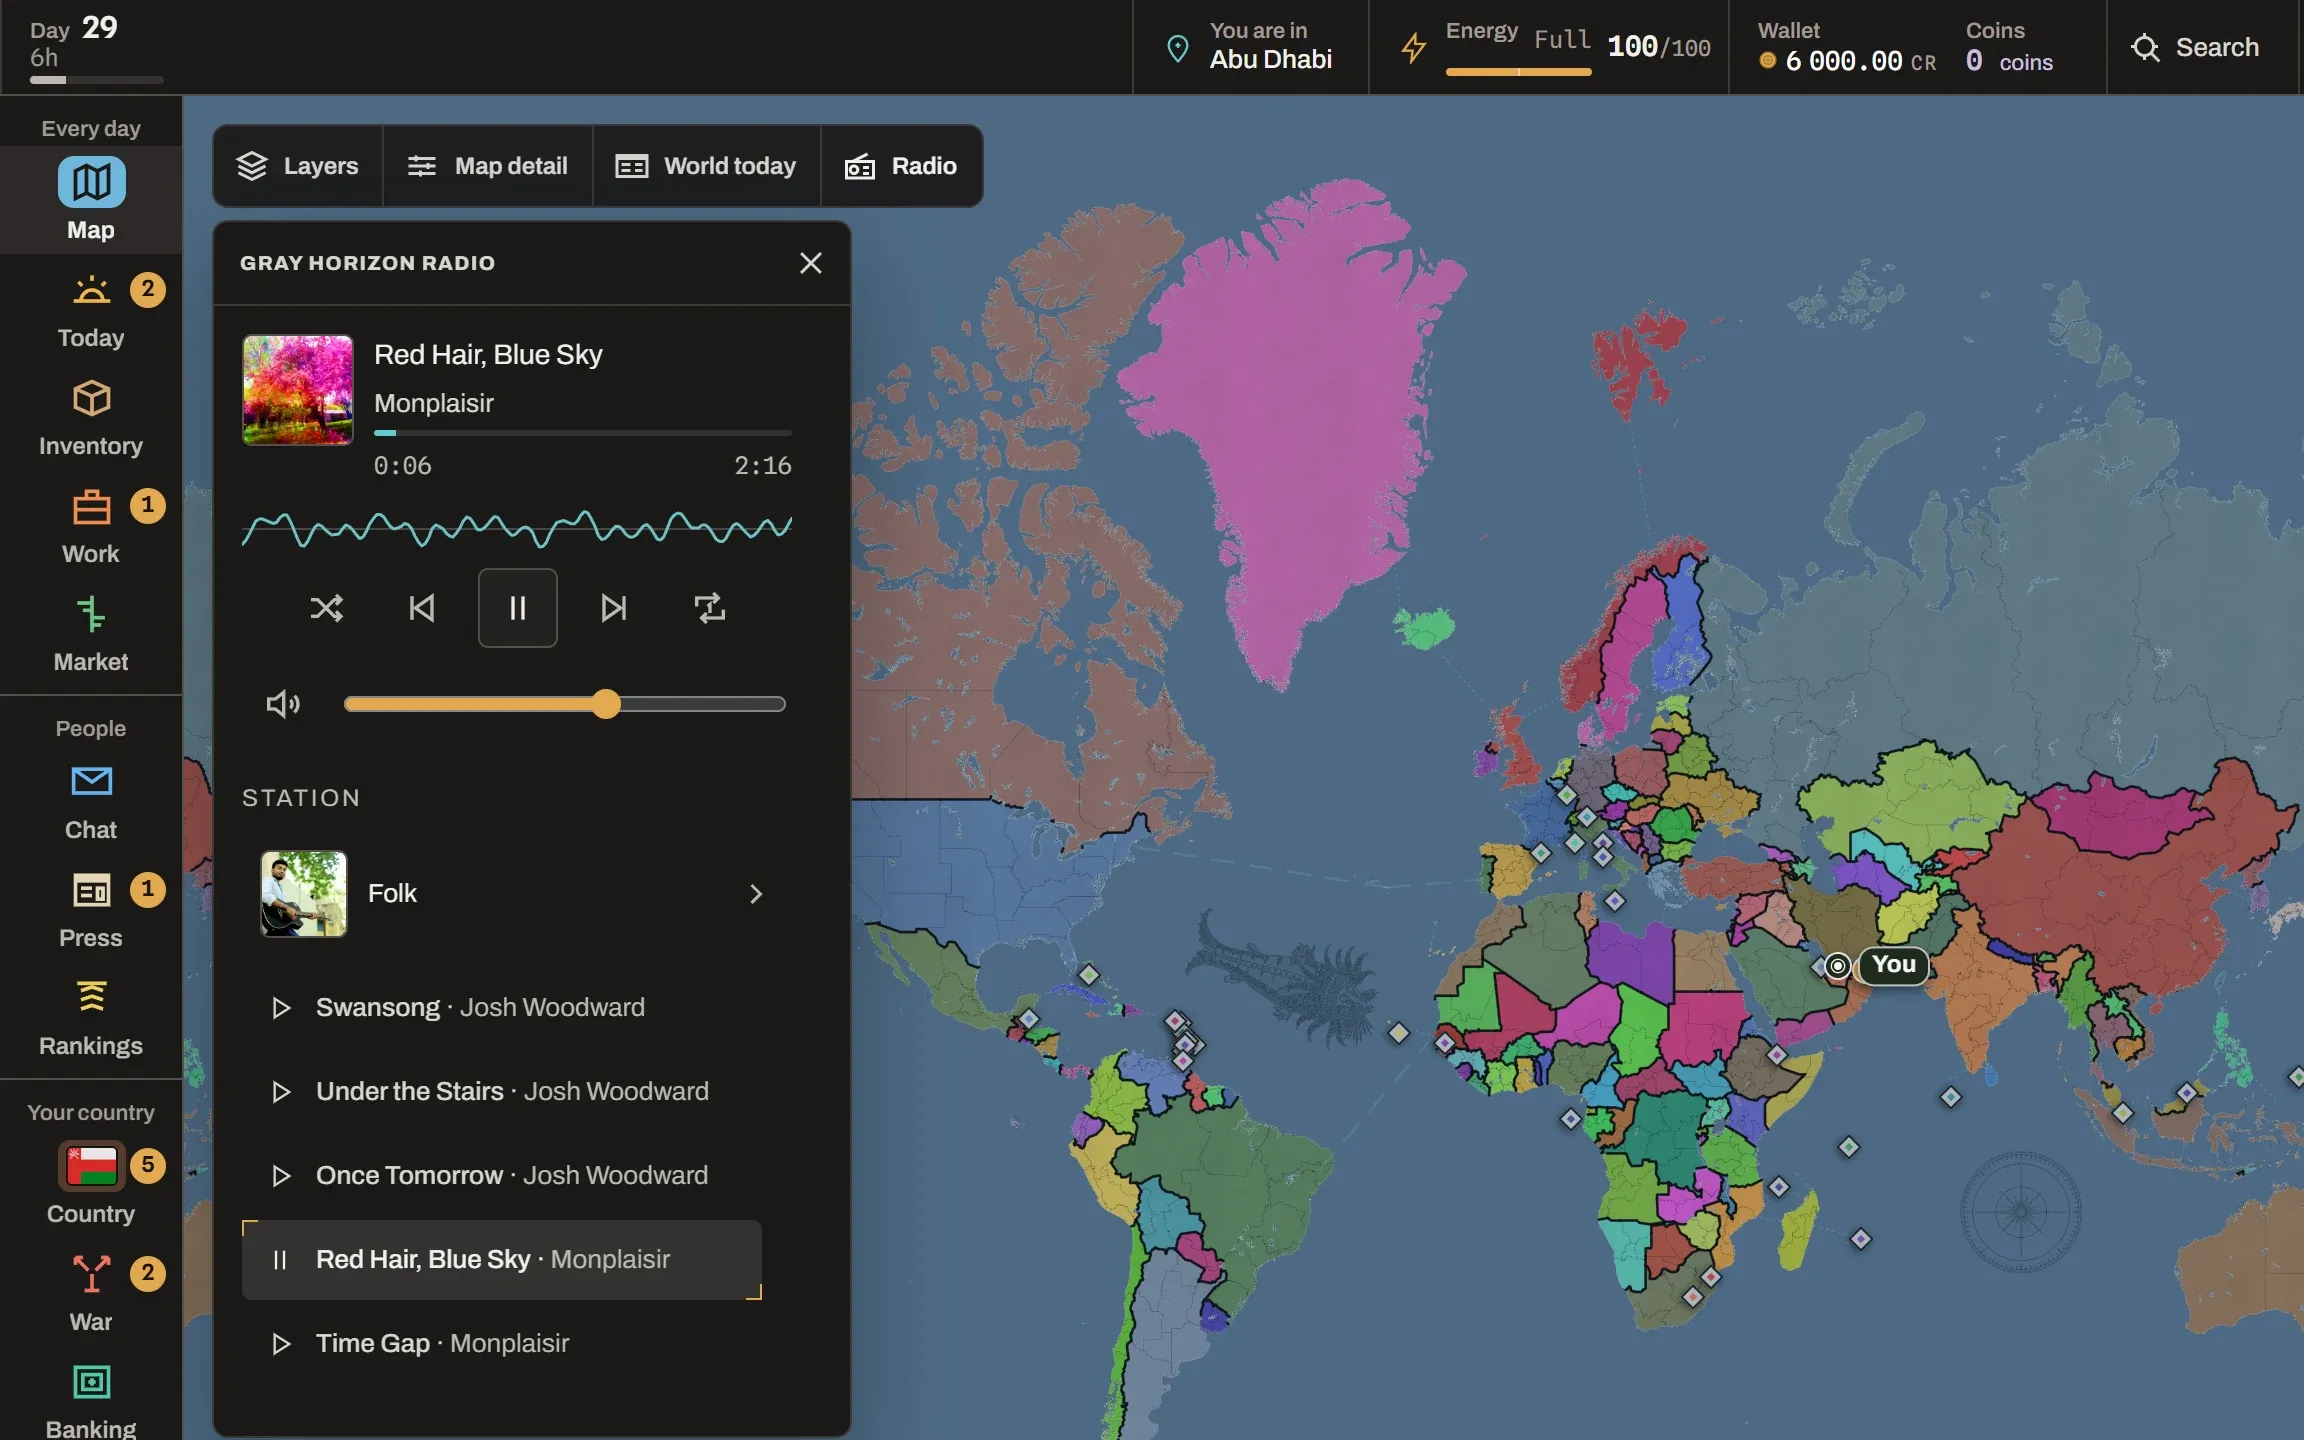Pause Red Hair, Blue Sky in track list
Viewport: 2304px width, 1440px height.
tap(280, 1260)
